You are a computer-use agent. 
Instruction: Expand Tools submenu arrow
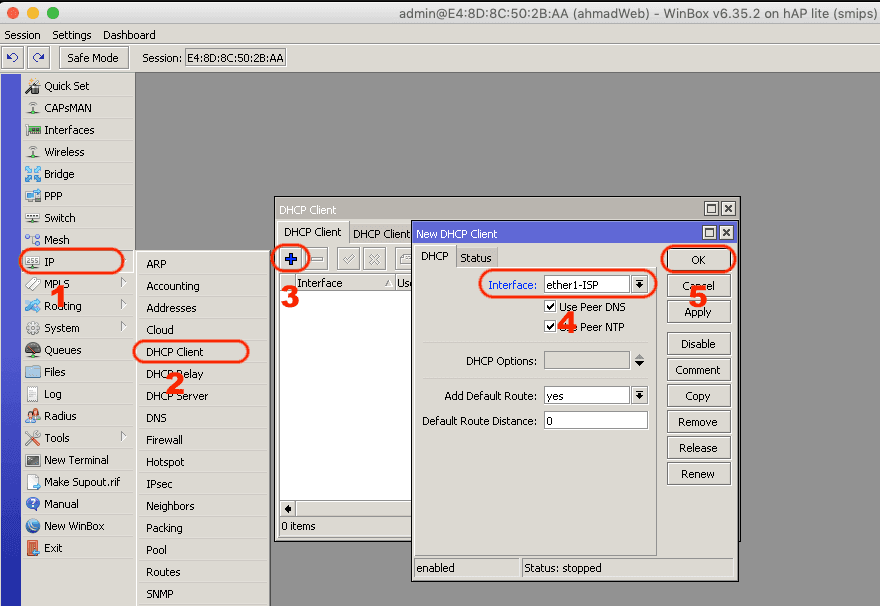click(x=123, y=437)
